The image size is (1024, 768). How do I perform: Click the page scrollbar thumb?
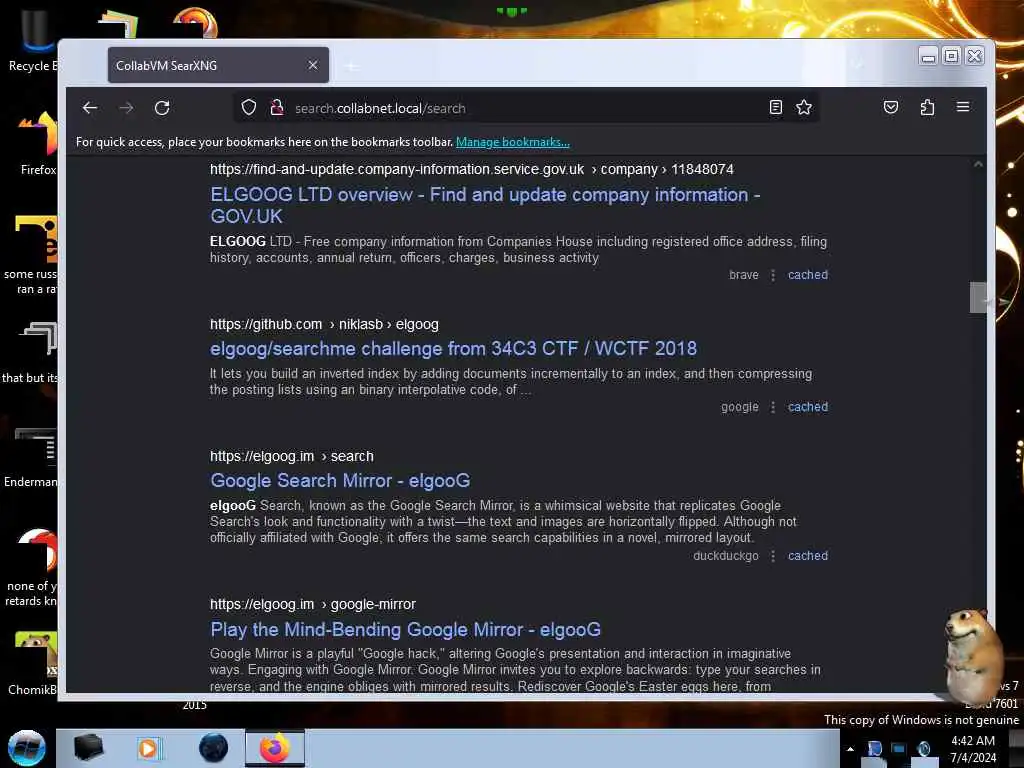point(978,298)
